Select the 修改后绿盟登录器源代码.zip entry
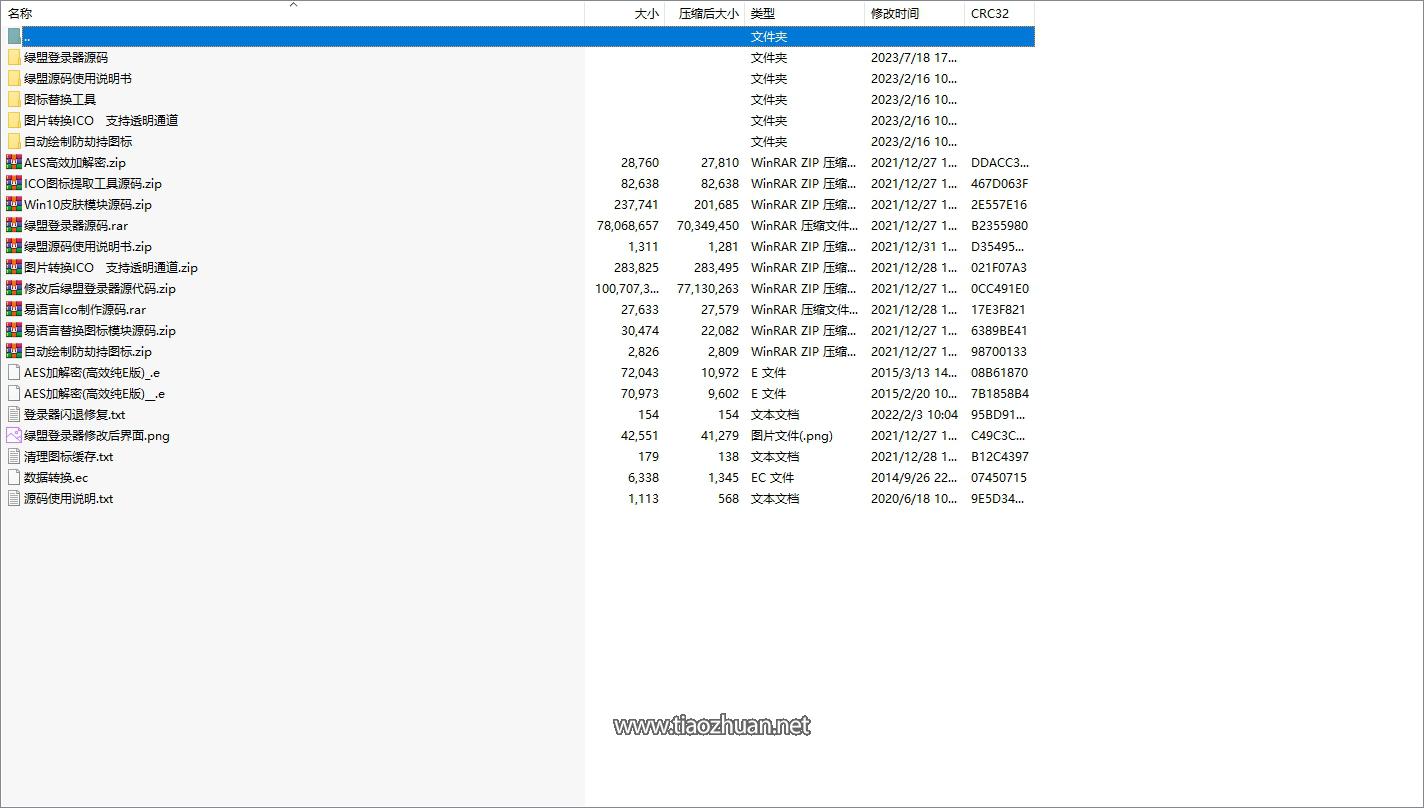Screen dimensions: 1424x808 [x=100, y=288]
